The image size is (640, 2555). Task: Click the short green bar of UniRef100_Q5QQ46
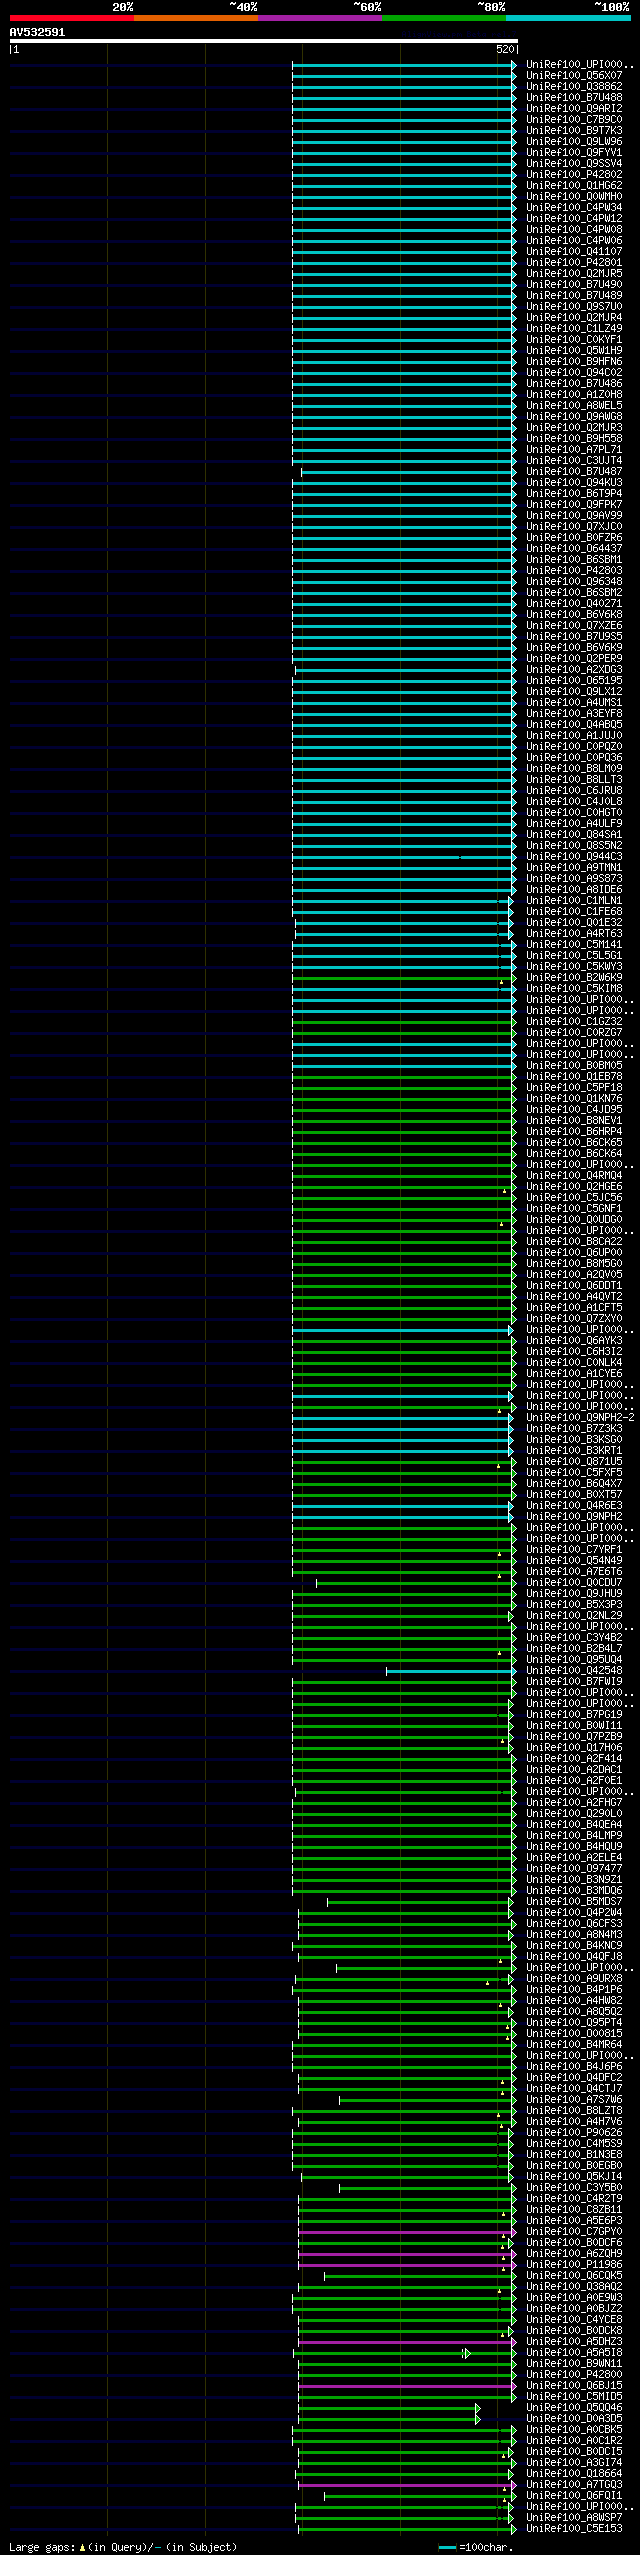tap(389, 2408)
